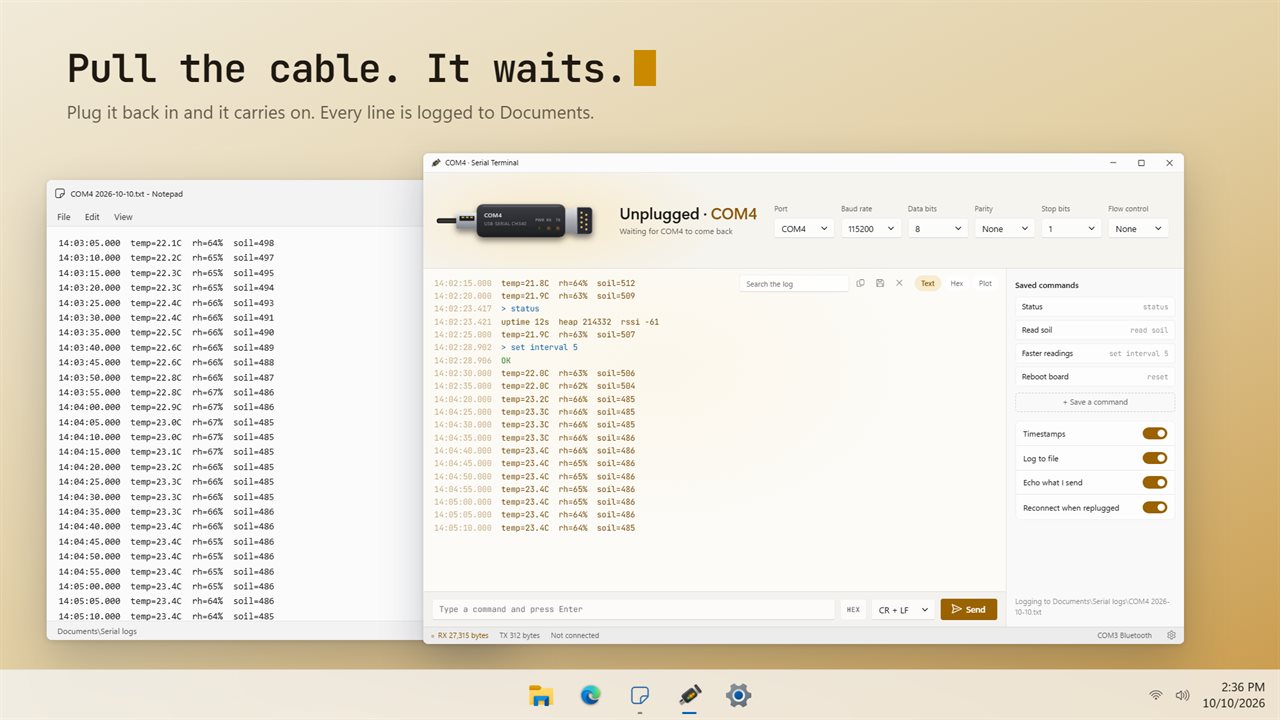Open Settings gear on the taskbar

pos(739,696)
